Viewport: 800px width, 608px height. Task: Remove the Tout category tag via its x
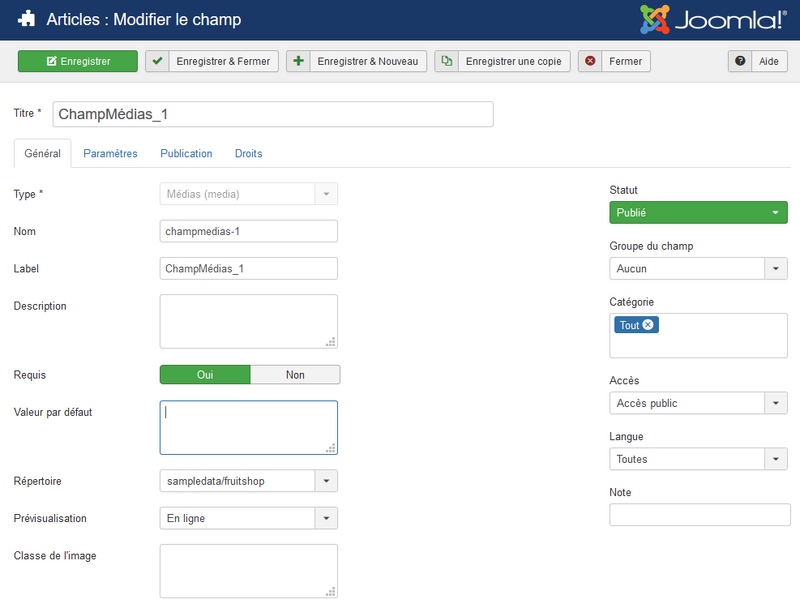coord(648,325)
